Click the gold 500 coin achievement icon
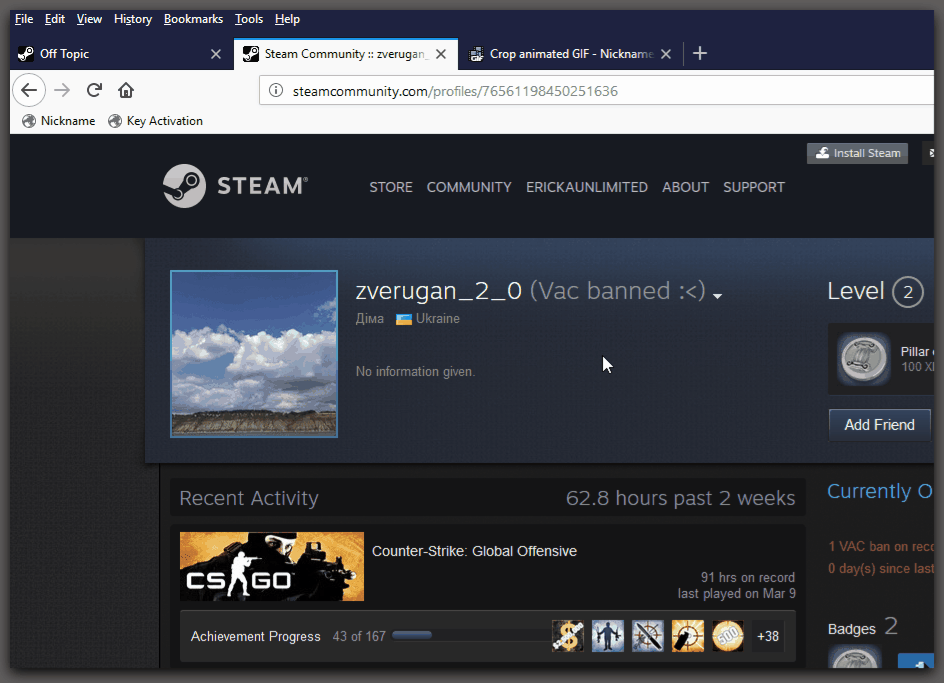Image resolution: width=944 pixels, height=683 pixels. click(x=728, y=636)
